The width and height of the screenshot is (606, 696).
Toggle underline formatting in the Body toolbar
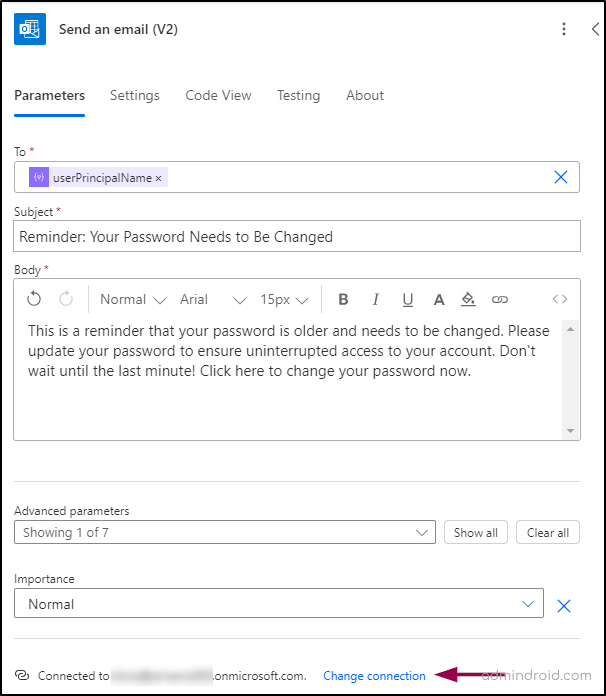click(407, 299)
